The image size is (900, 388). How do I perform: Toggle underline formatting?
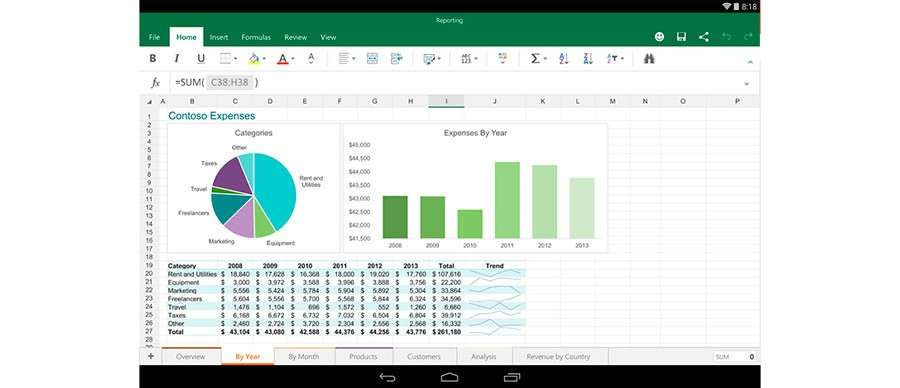click(x=201, y=59)
